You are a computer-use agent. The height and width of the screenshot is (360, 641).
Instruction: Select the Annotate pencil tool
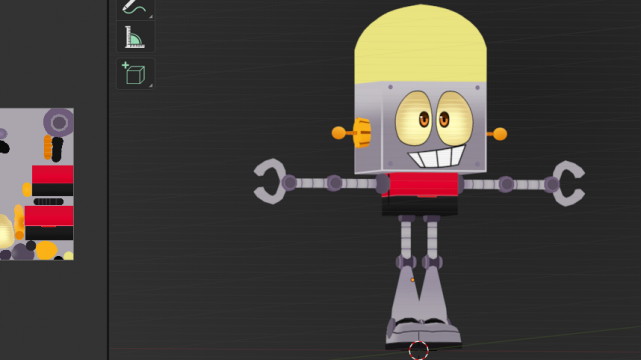[x=136, y=8]
